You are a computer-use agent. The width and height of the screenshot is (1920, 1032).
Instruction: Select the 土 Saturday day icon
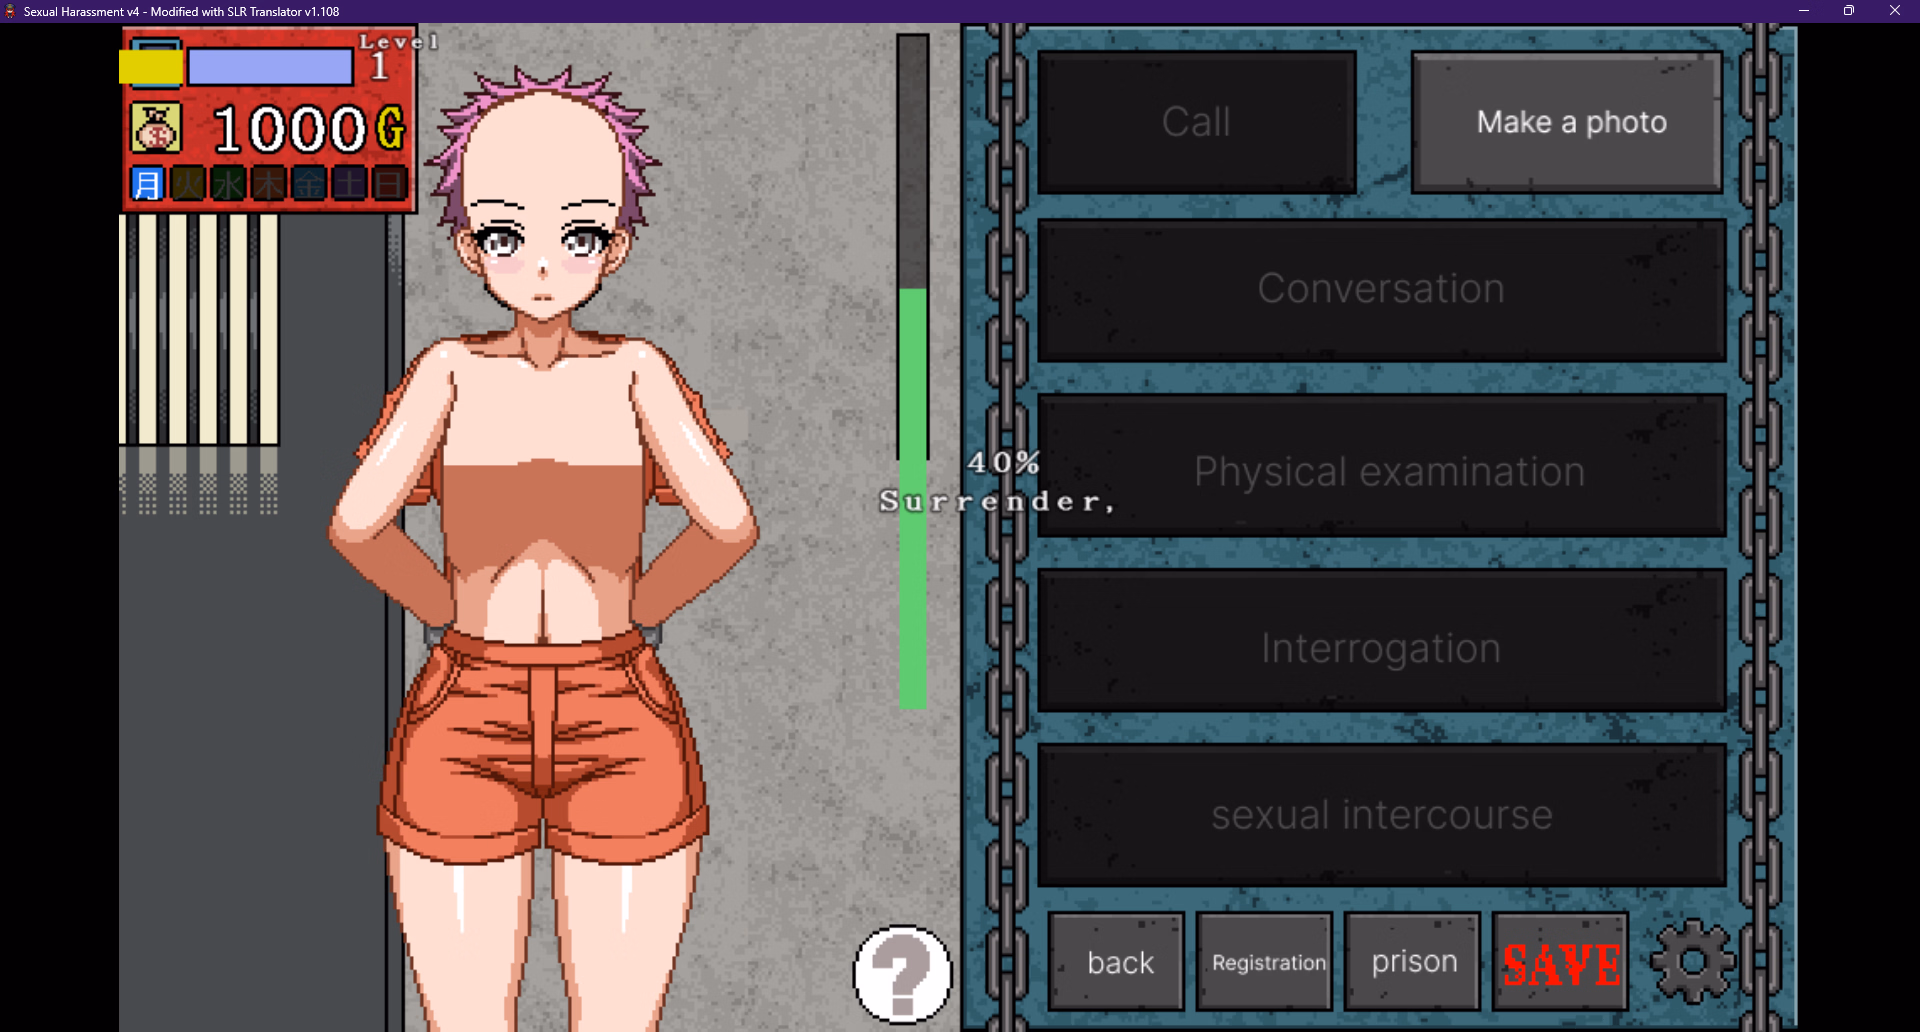point(349,184)
